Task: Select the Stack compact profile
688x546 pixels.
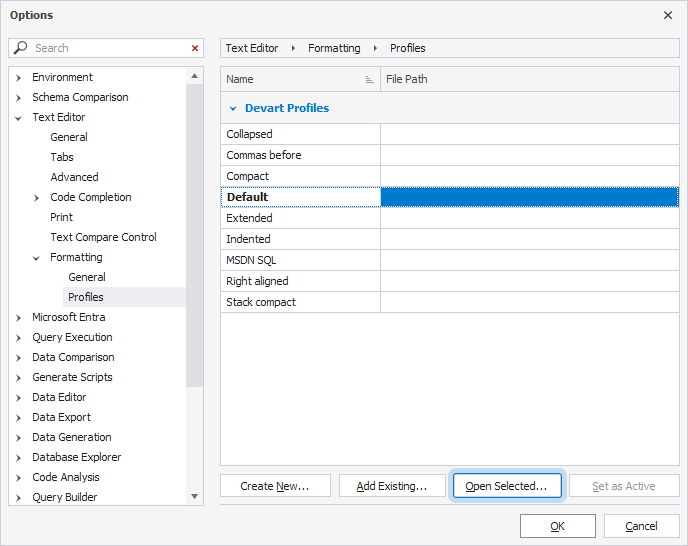Action: tap(450, 302)
